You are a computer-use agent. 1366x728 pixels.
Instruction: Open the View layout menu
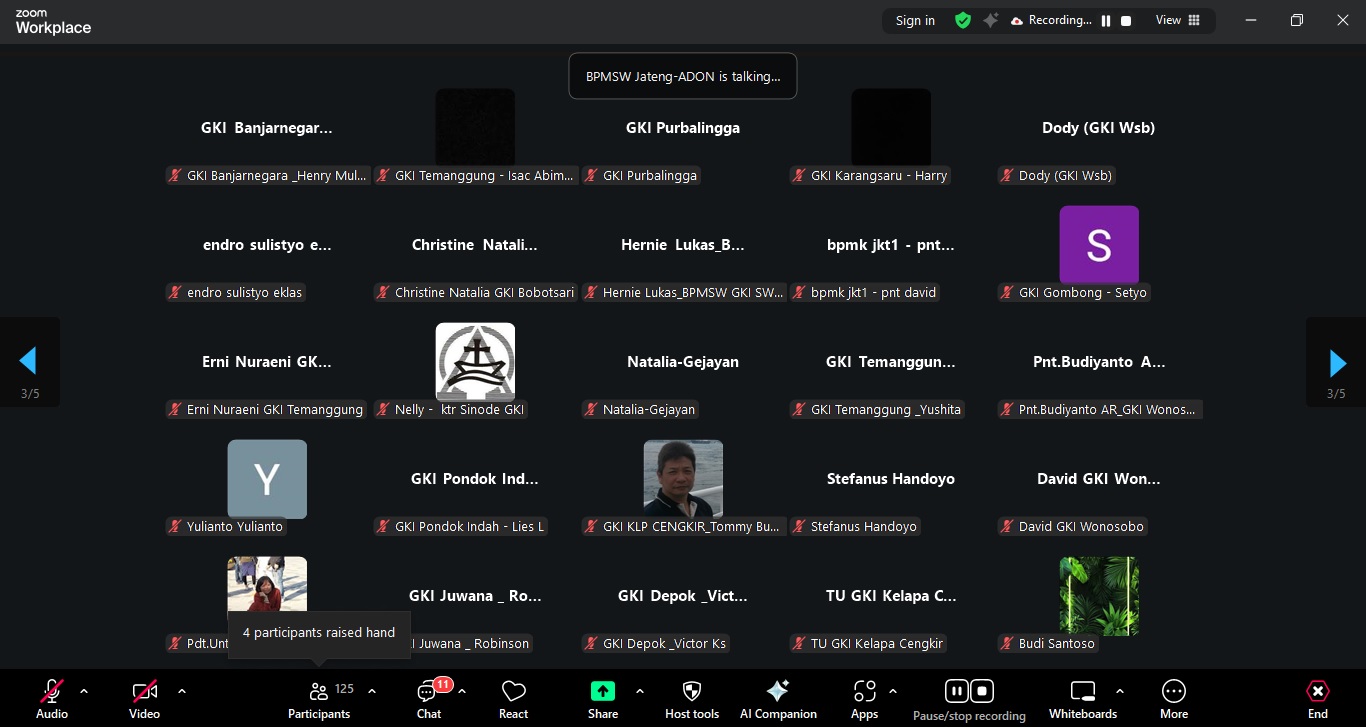point(1178,20)
